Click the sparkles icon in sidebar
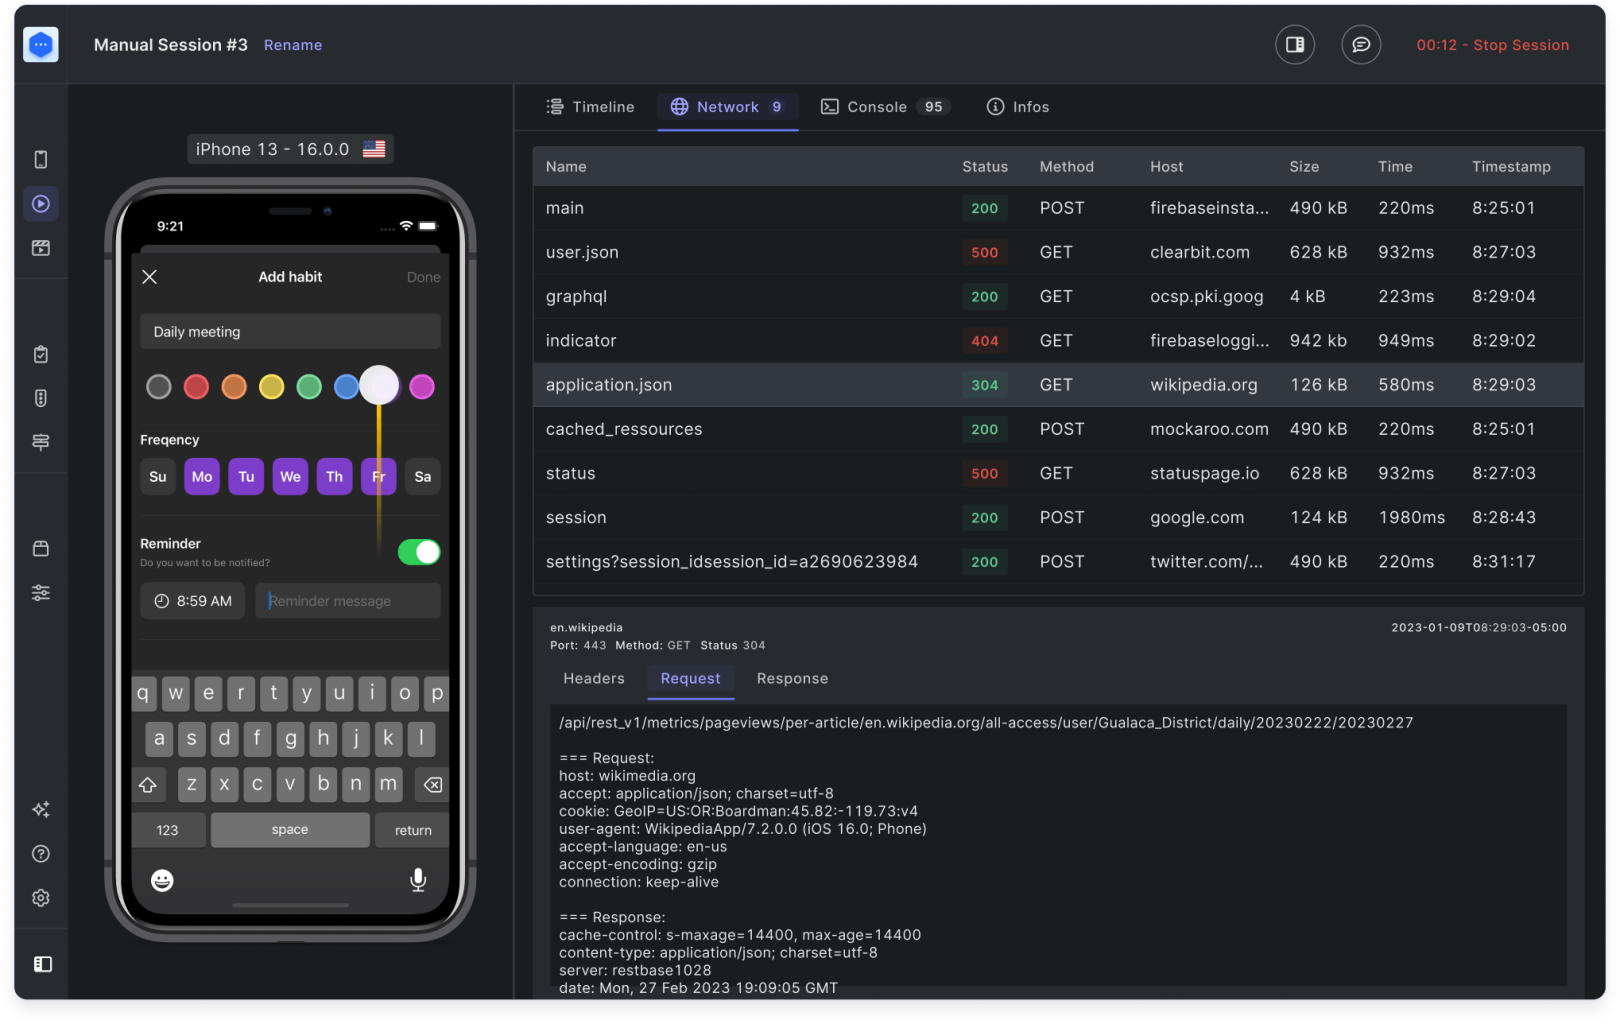 point(41,810)
